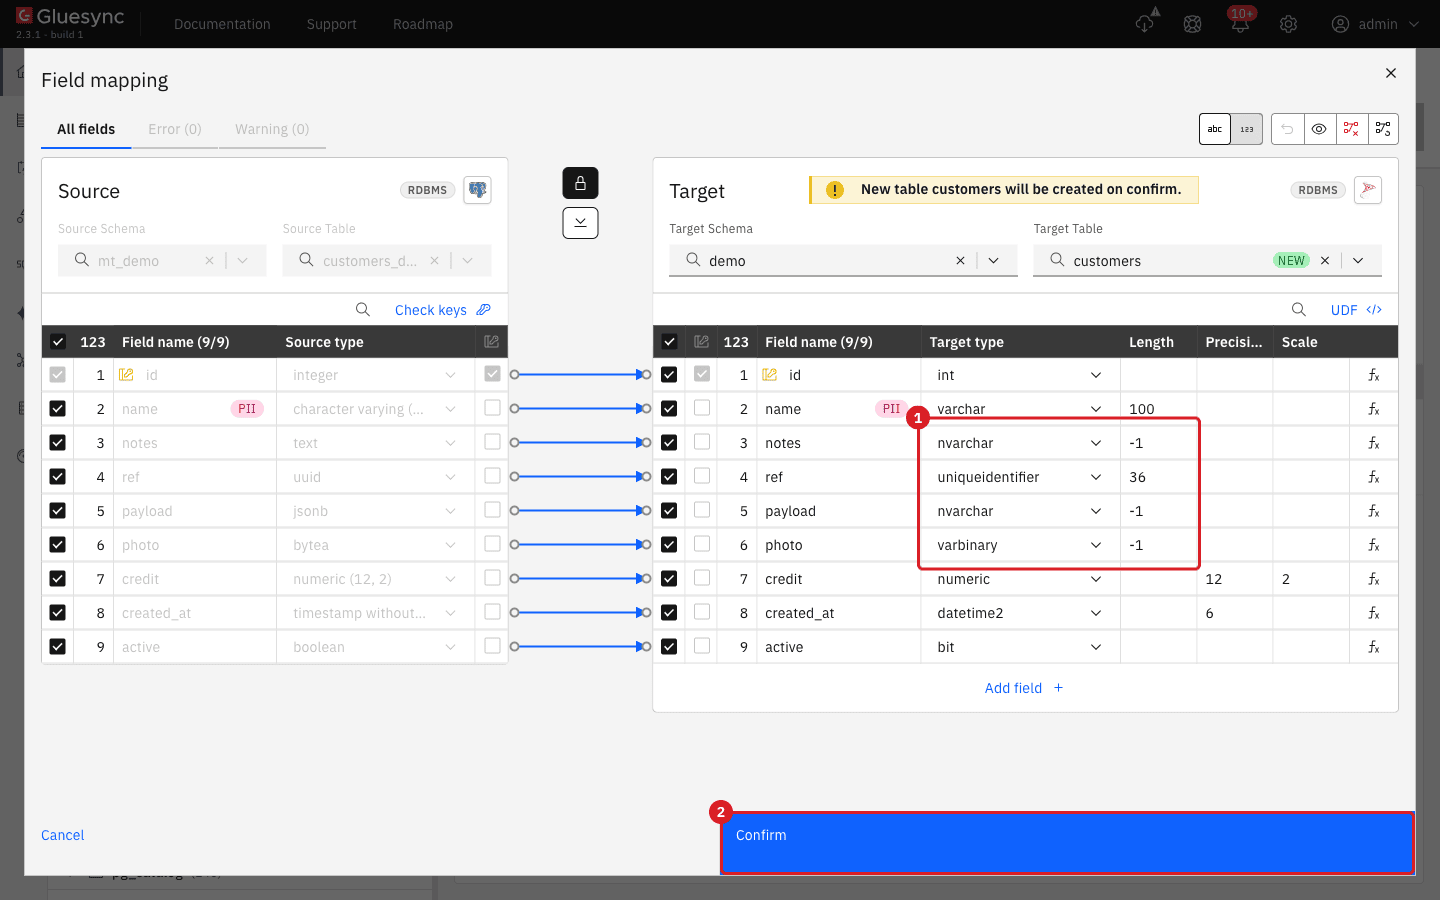This screenshot has width=1440, height=900.
Task: Open target type dropdown for created_at
Action: 1020,613
